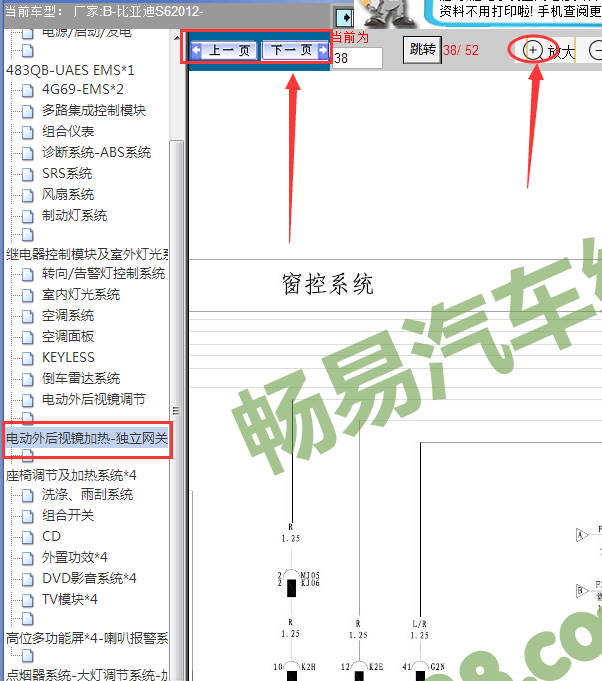Select the SRS系统 entry

pyautogui.click(x=67, y=173)
